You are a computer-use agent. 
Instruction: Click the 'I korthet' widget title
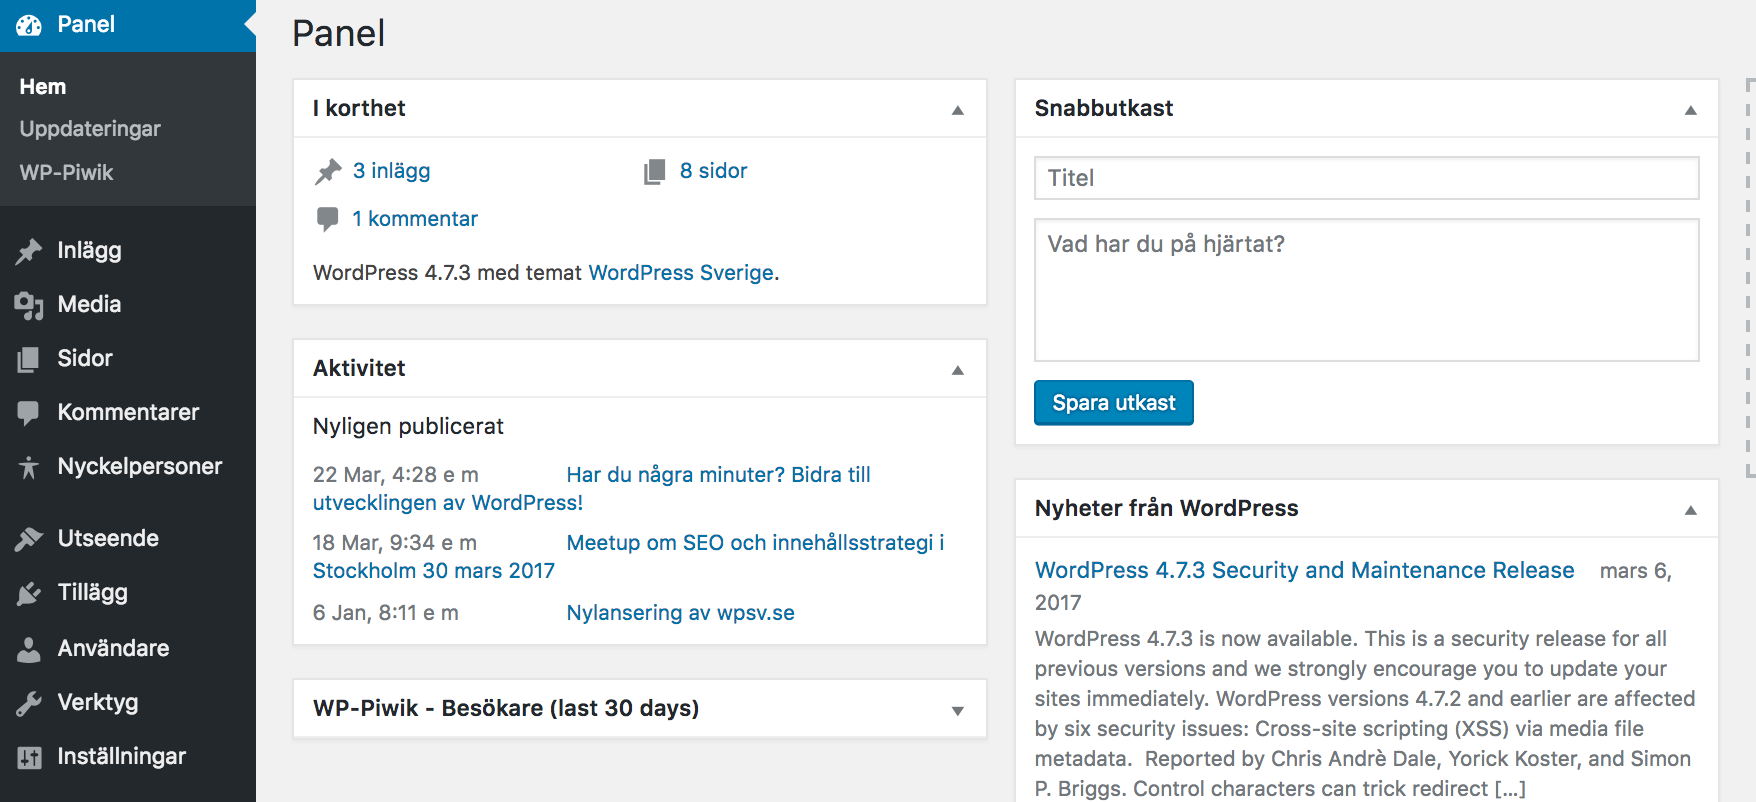pyautogui.click(x=359, y=108)
